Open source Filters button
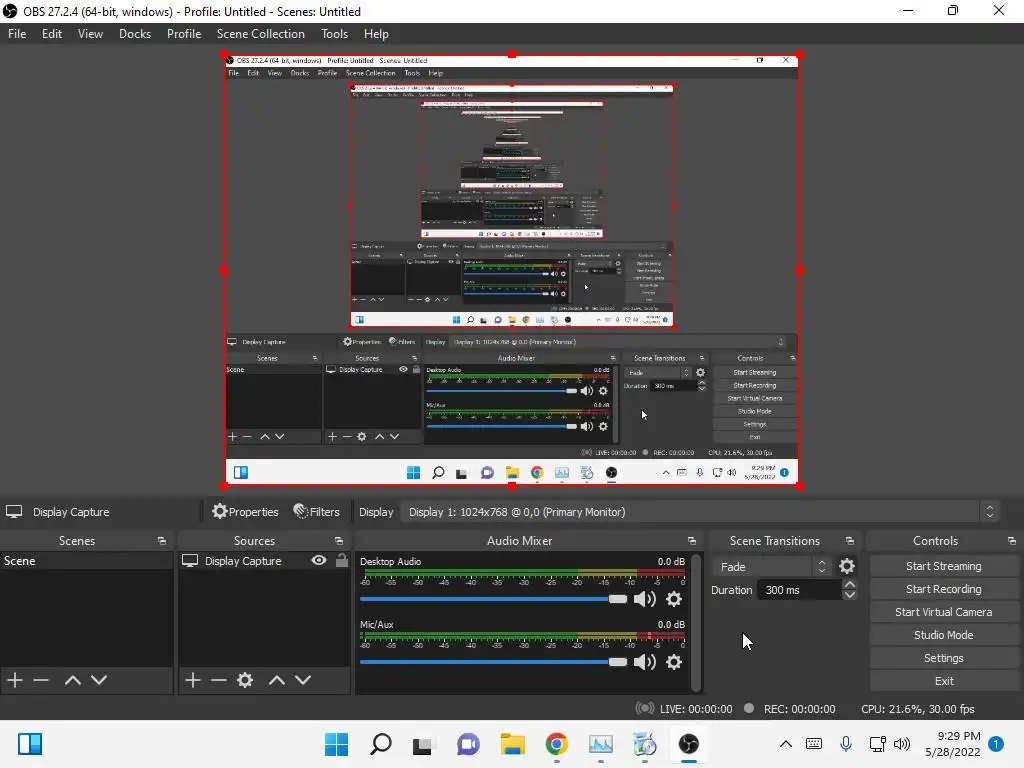Image resolution: width=1024 pixels, height=768 pixels. click(x=317, y=512)
